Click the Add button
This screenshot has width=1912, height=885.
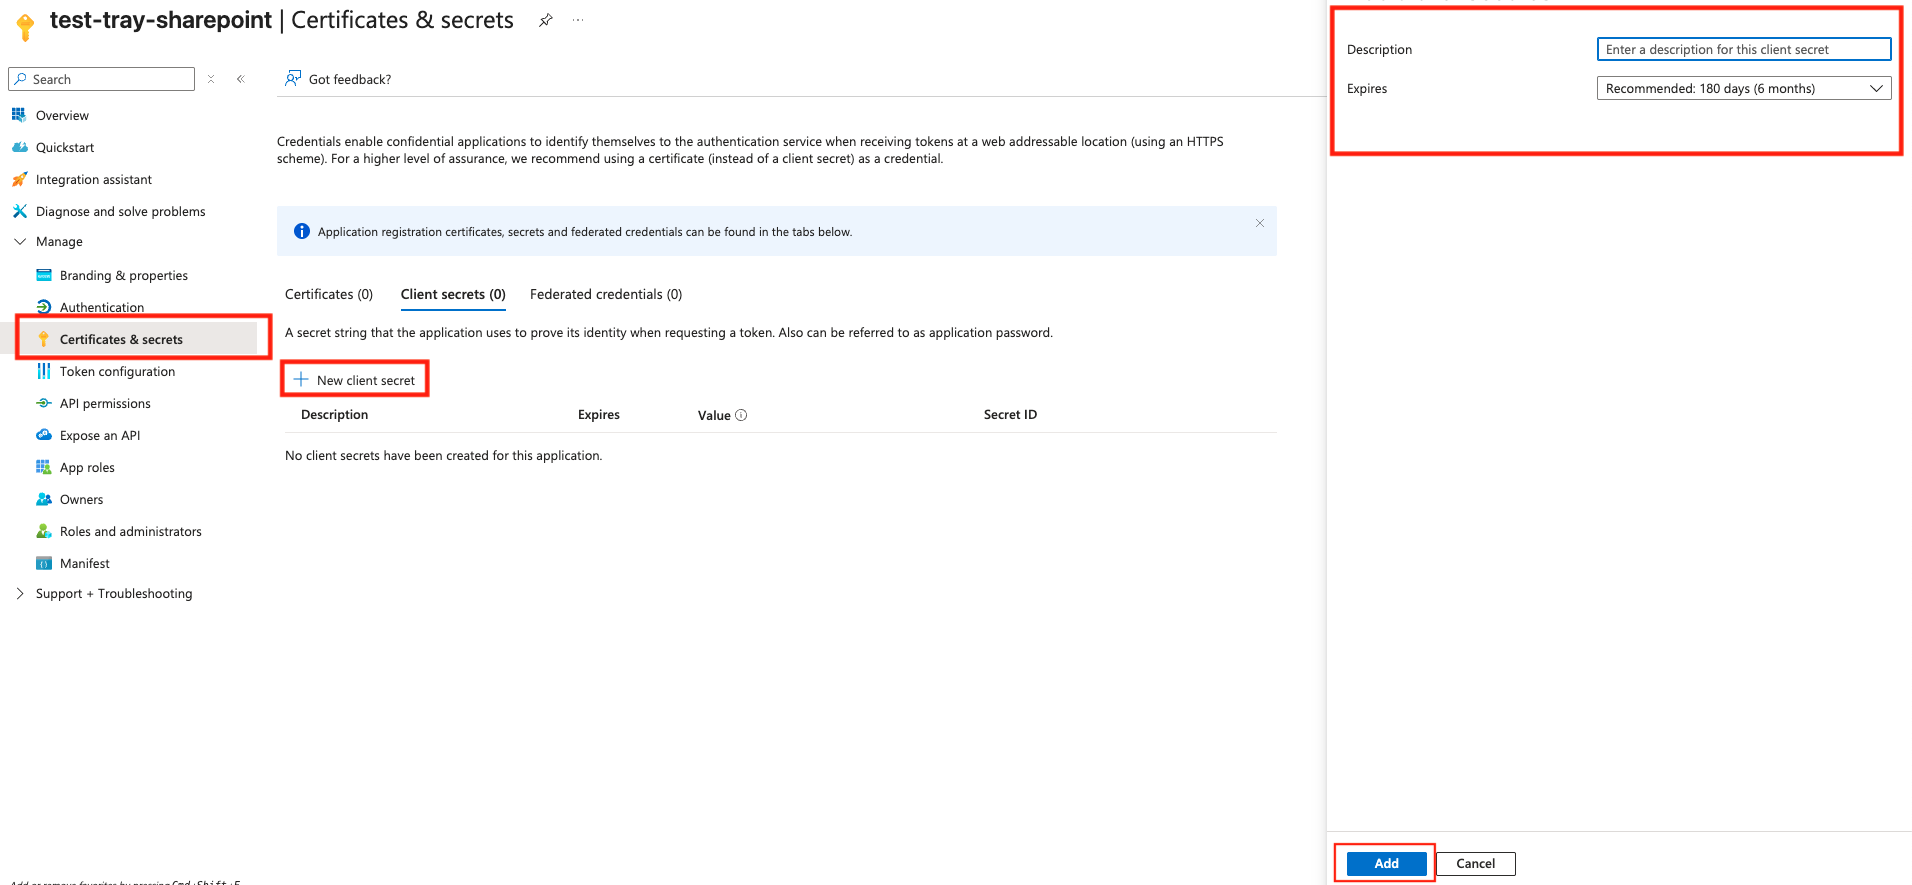coord(1386,863)
